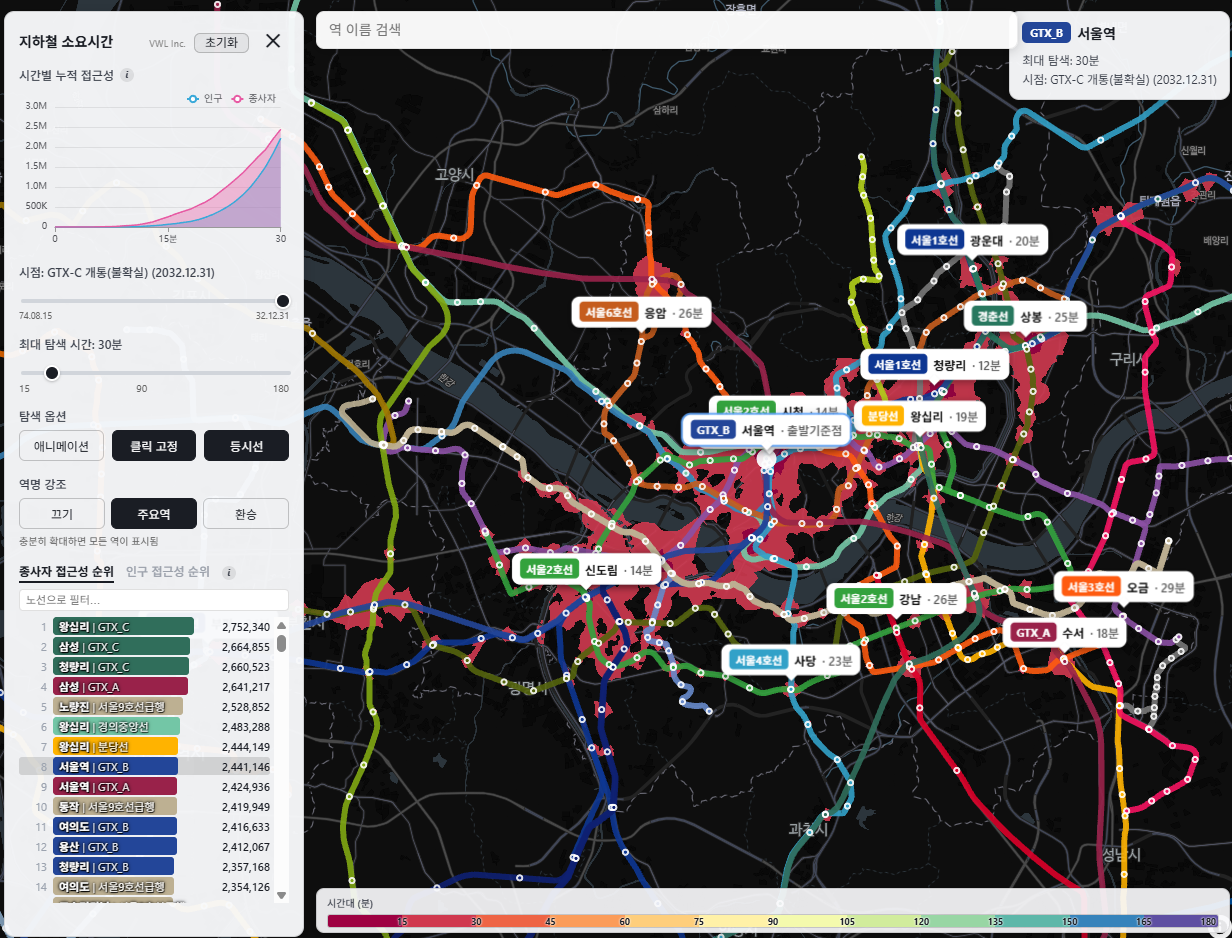Click the 사당 서울4호선 map label
This screenshot has height=938, width=1232.
(791, 661)
